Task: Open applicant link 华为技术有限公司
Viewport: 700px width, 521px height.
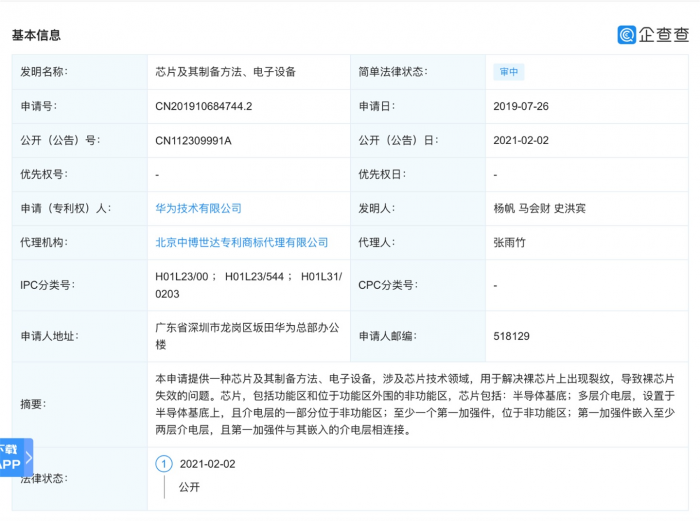Action: click(x=198, y=208)
